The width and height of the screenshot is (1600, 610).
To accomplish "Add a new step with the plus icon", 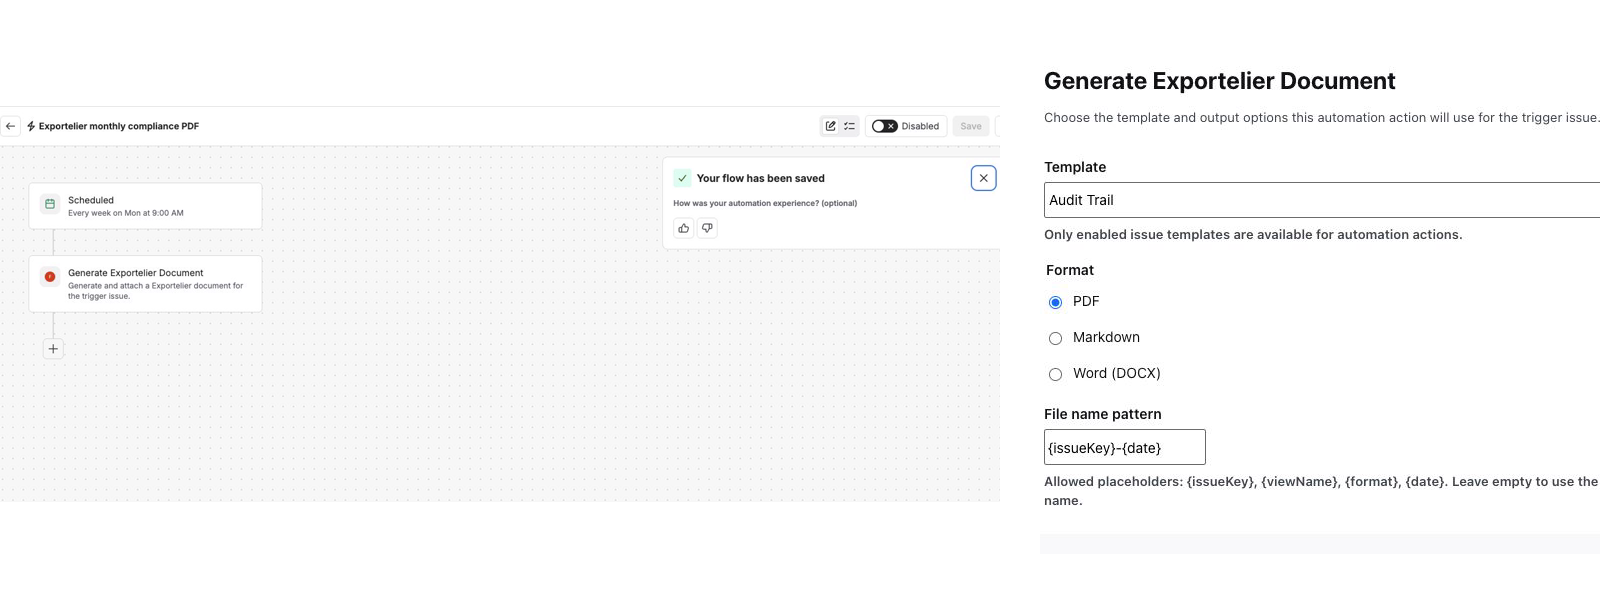I will click(53, 349).
